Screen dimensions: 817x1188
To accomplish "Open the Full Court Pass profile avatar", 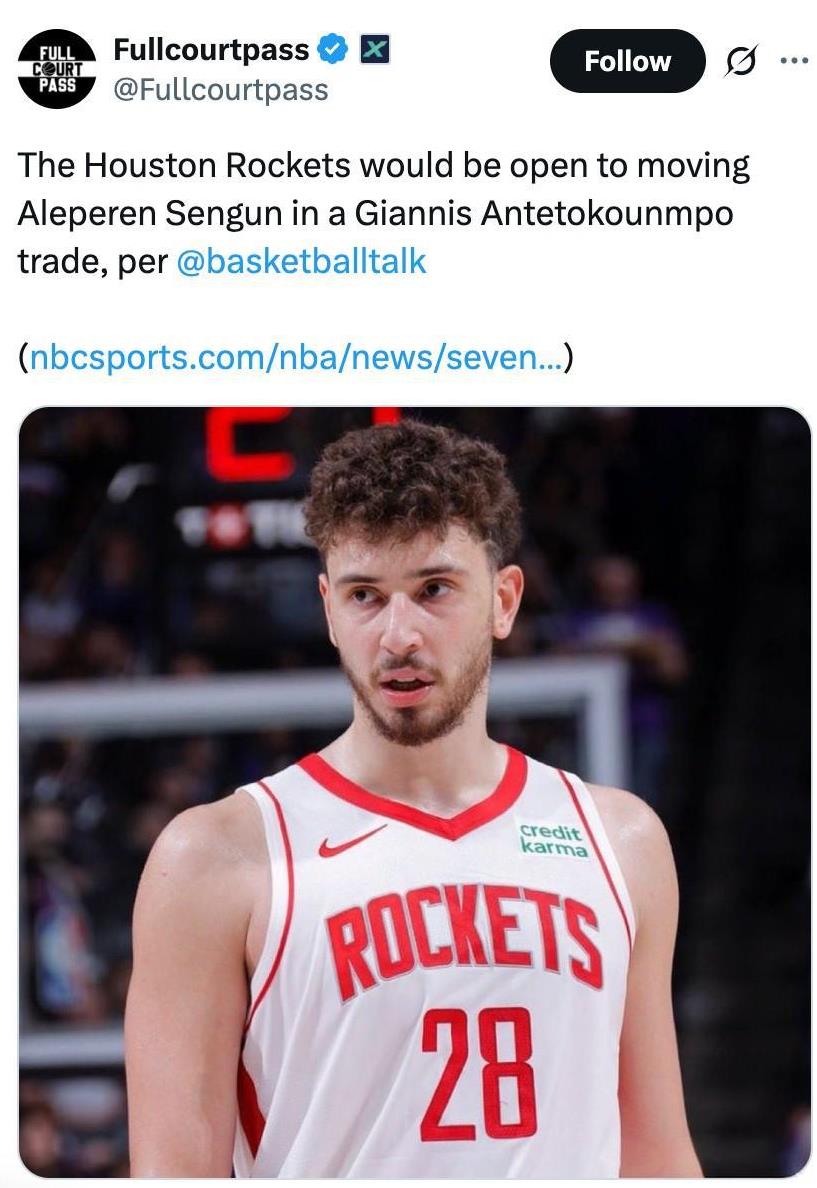I will (x=57, y=69).
